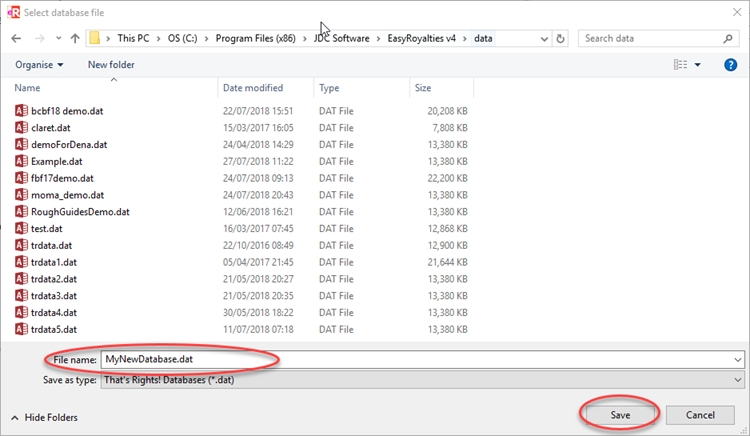750x436 pixels.
Task: Select the data breadcrumb segment
Action: (x=483, y=38)
